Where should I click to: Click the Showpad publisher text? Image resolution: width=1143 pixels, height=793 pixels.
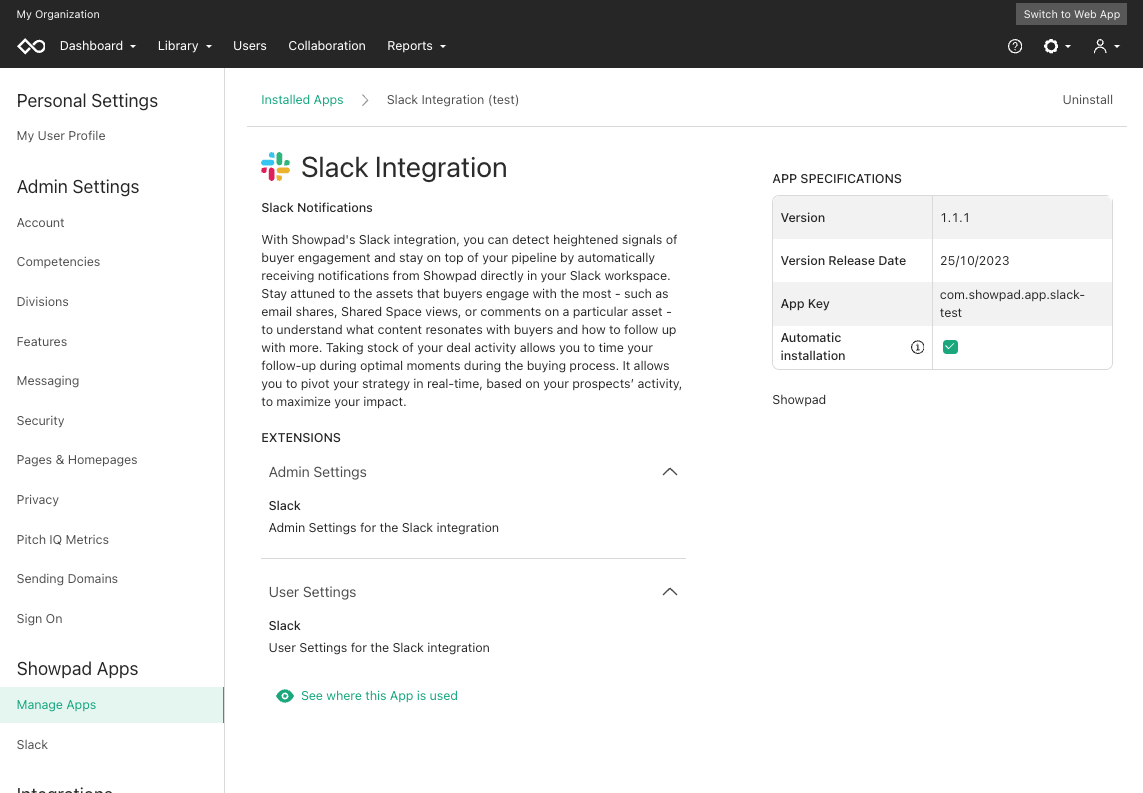(799, 400)
